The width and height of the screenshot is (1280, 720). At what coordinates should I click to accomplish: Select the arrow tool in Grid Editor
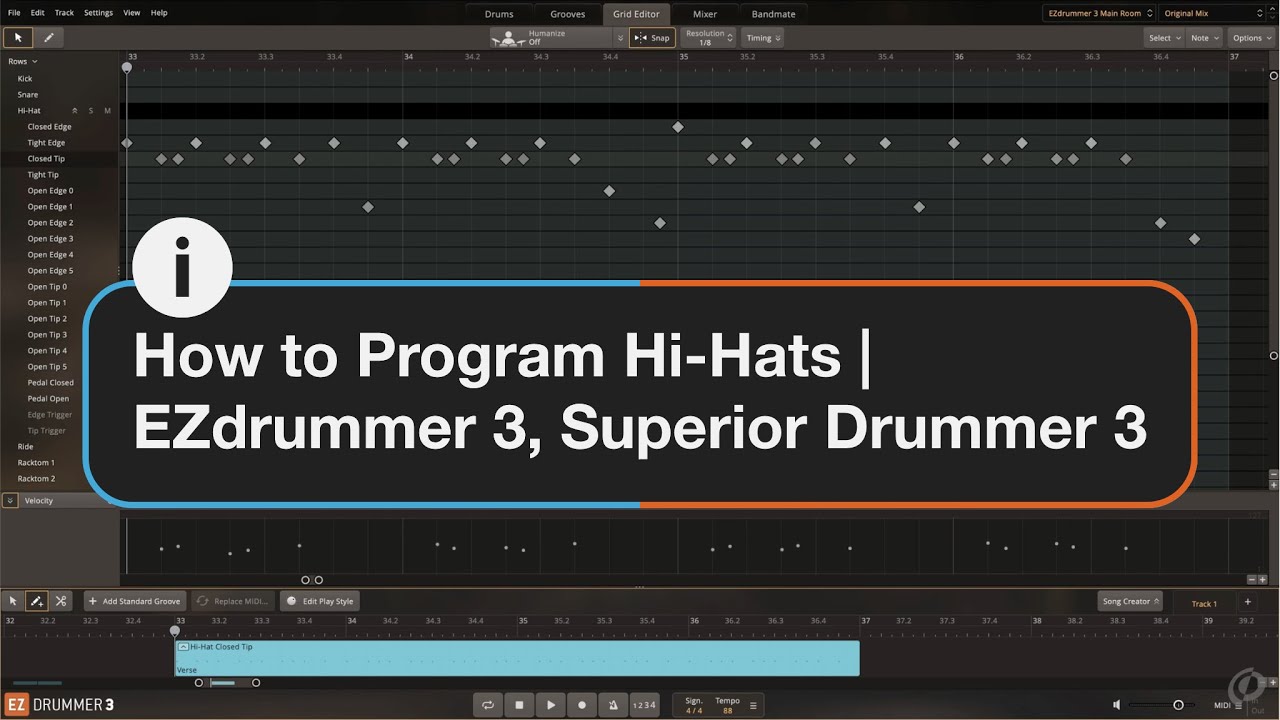17,38
